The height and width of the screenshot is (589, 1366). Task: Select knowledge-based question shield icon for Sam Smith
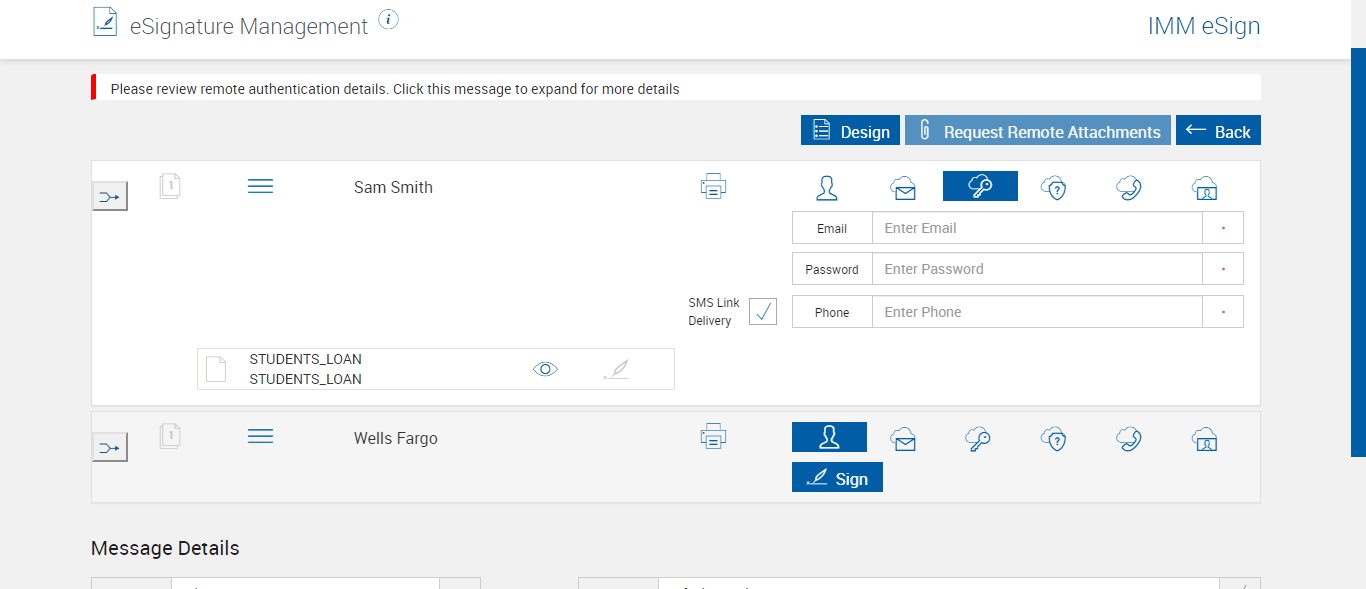point(1054,187)
